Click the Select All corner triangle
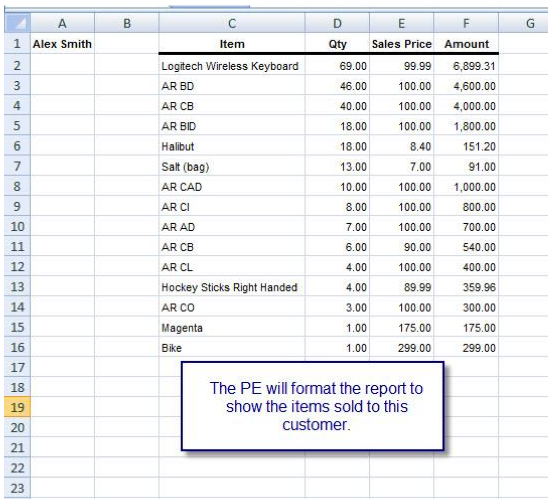Image resolution: width=552 pixels, height=503 pixels. (x=18, y=23)
